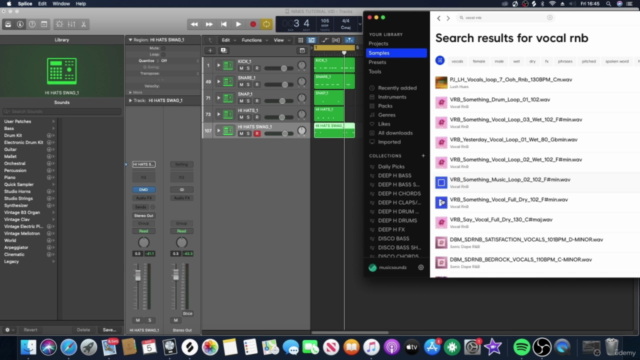Open the Splice menu in menu bar

(x=25, y=4)
